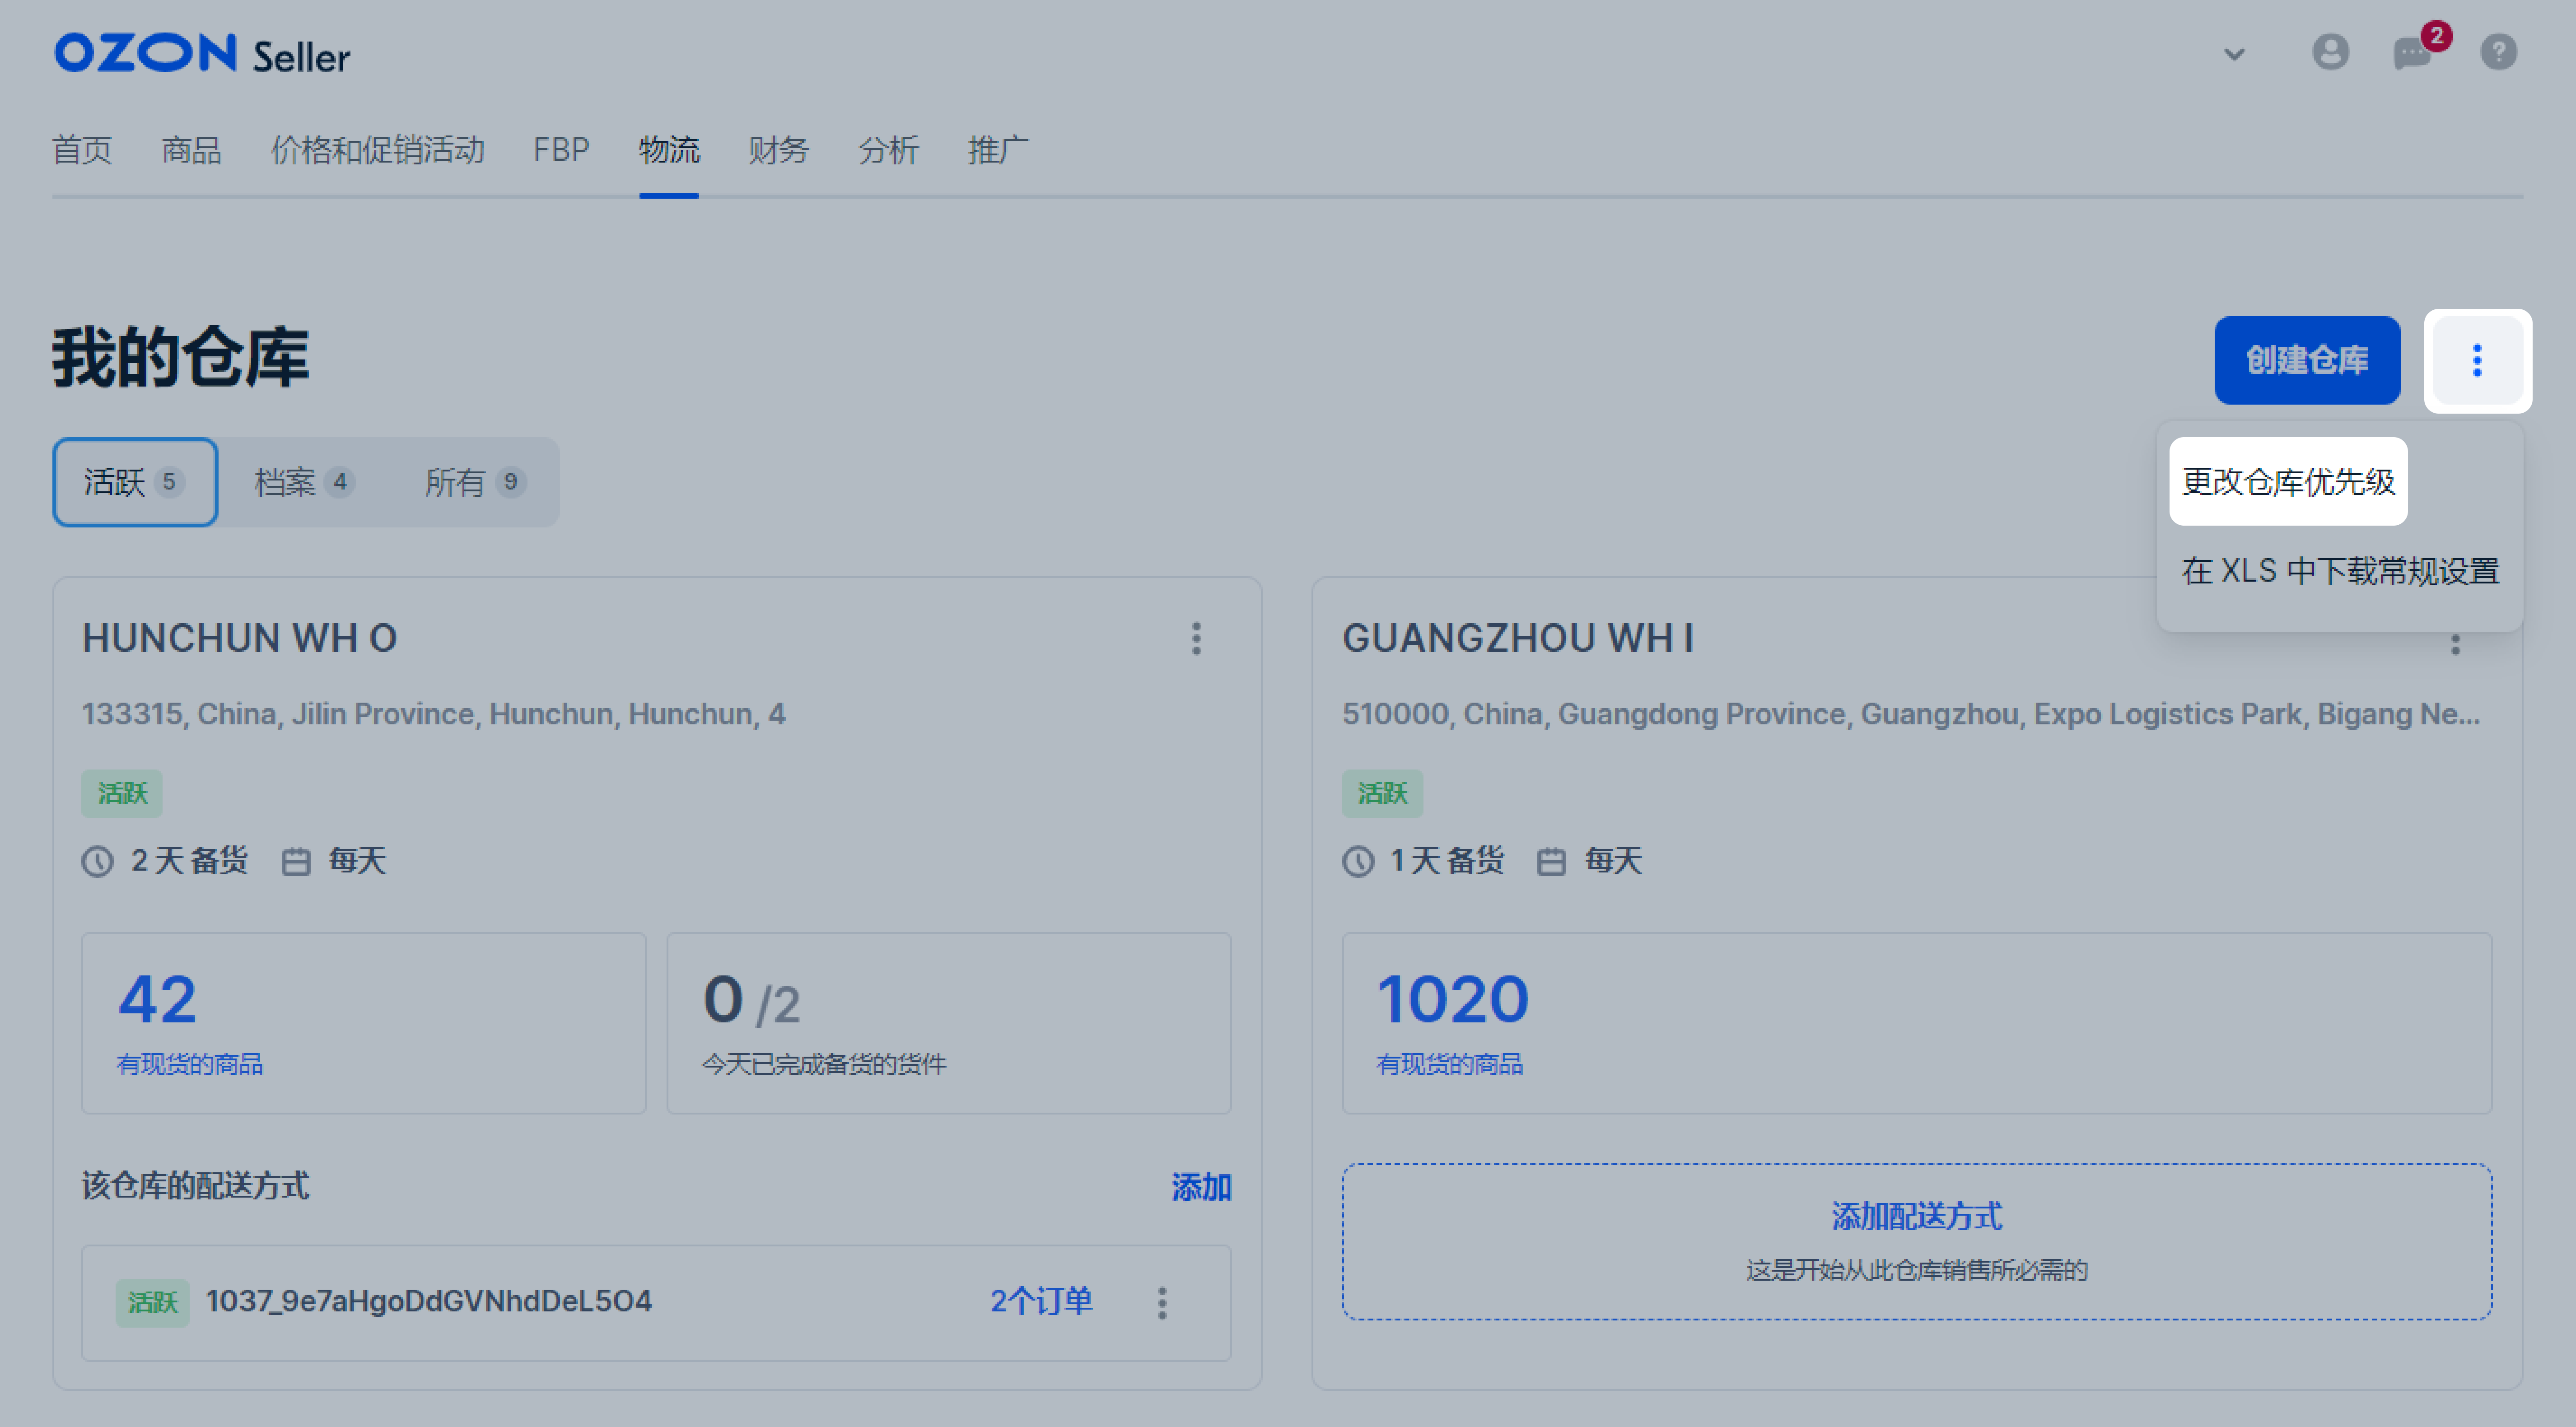
Task: Go to 首页 navigation tab
Action: click(82, 150)
